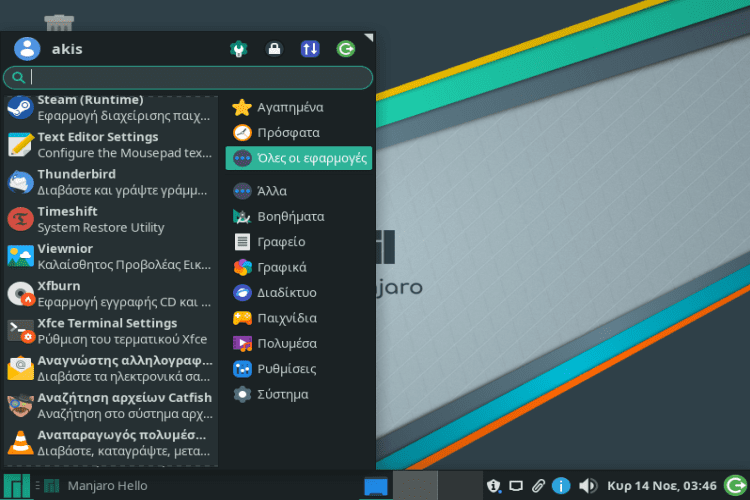Screen dimensions: 750x500
Task: Select the Γραφείο office category
Action: pos(299,242)
